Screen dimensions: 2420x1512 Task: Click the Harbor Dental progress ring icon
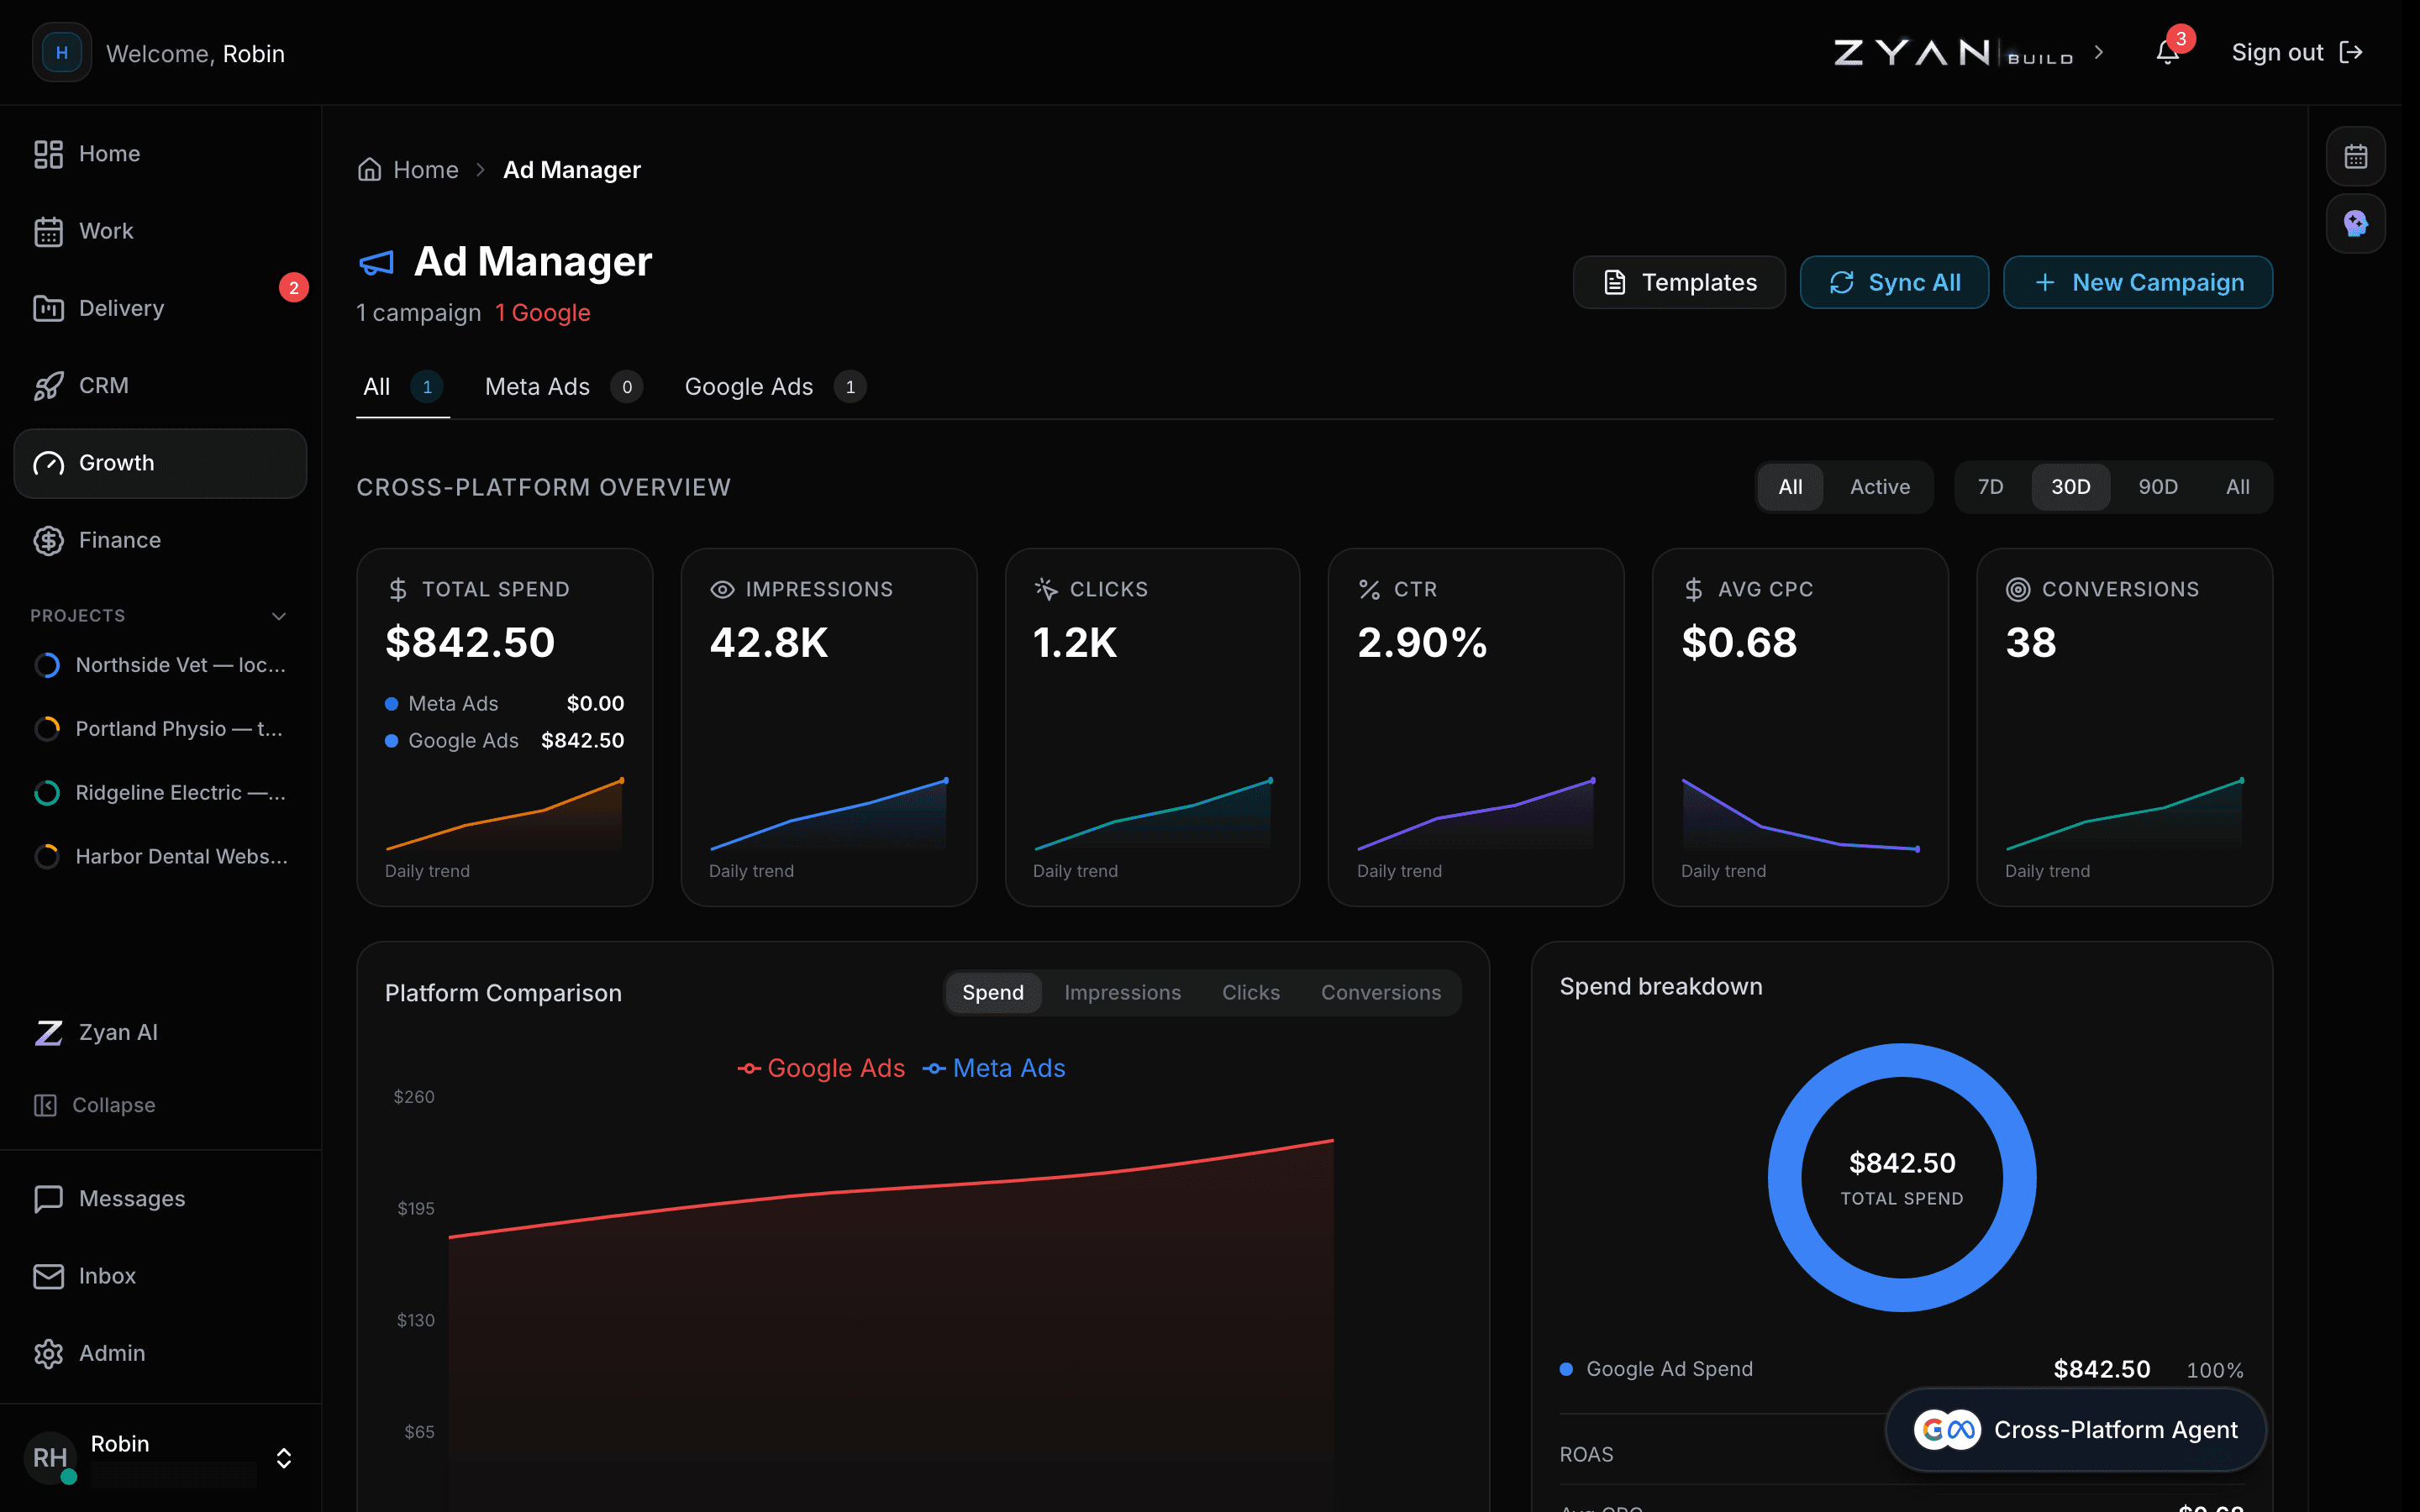tap(47, 857)
